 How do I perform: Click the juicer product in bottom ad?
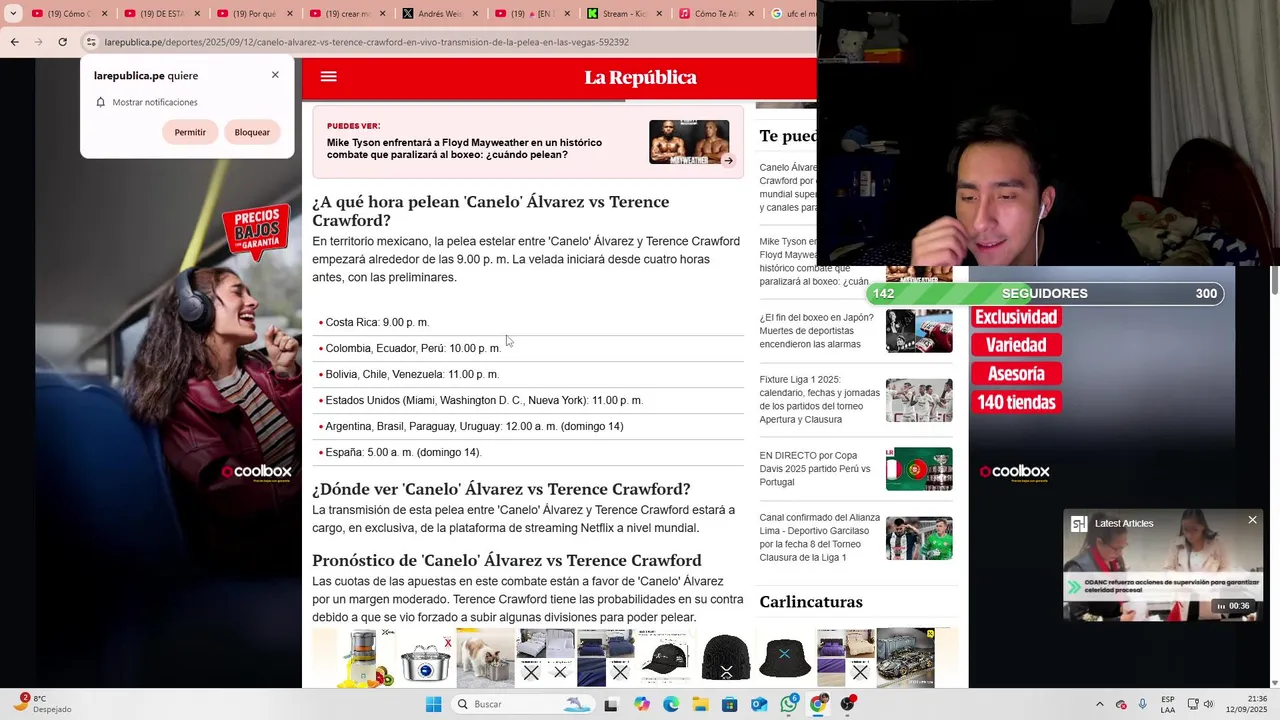point(364,658)
